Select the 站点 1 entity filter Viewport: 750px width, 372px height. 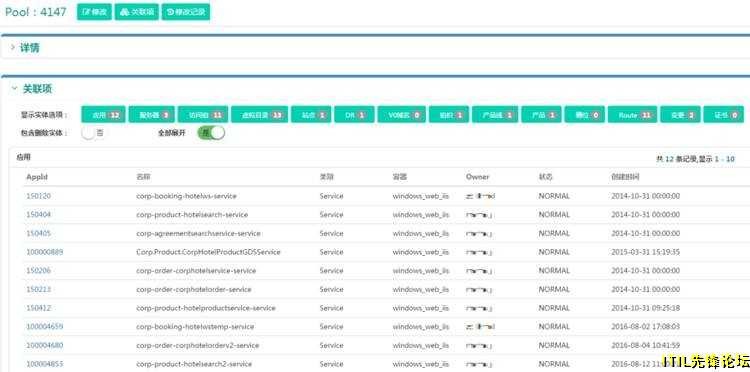(311, 115)
